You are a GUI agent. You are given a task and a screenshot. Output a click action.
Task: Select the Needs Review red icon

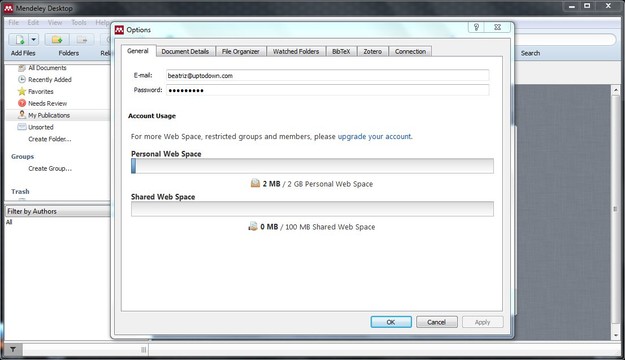(x=22, y=103)
